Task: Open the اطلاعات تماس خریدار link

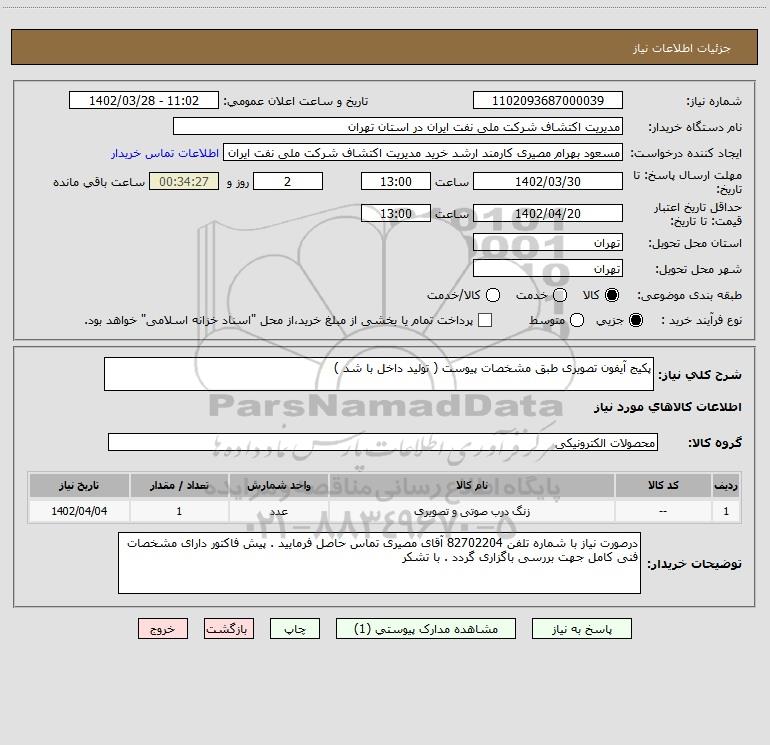Action: coord(165,153)
